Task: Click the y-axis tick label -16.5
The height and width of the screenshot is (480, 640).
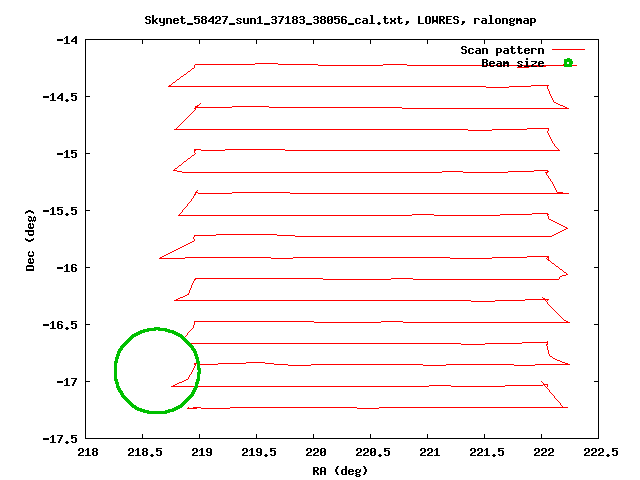Action: tap(60, 325)
